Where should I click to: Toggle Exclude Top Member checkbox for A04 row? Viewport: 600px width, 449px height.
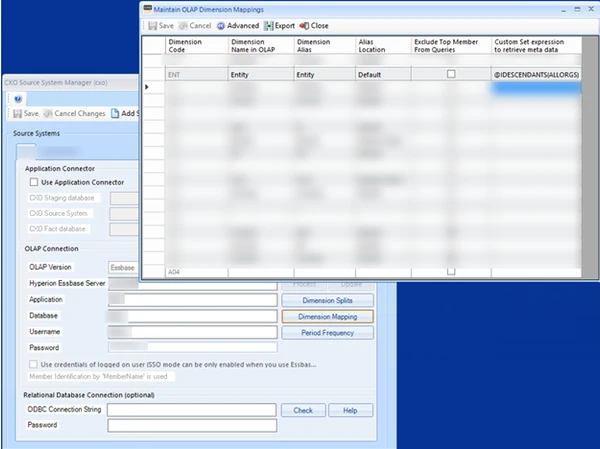(x=451, y=271)
